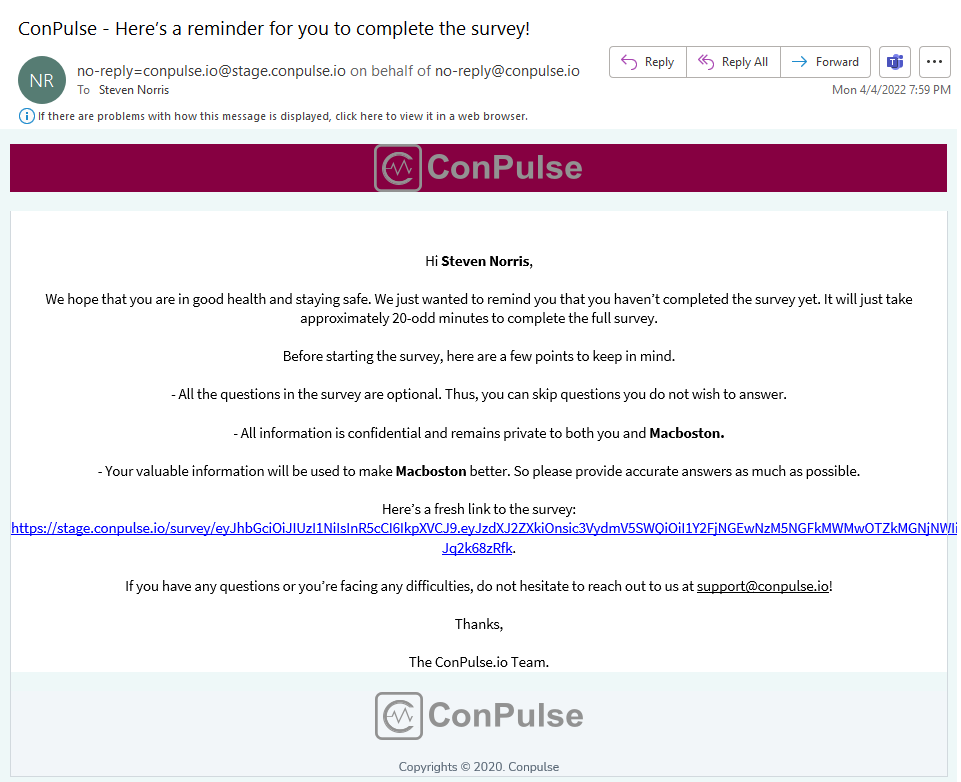Open the more actions ellipsis menu
The height and width of the screenshot is (782, 961).
tap(934, 62)
